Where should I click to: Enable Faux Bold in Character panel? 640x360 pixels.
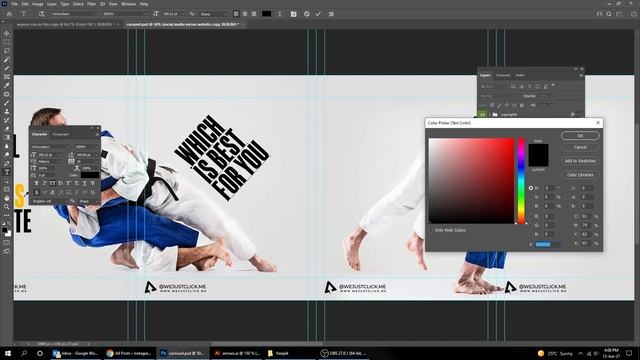tap(37, 183)
